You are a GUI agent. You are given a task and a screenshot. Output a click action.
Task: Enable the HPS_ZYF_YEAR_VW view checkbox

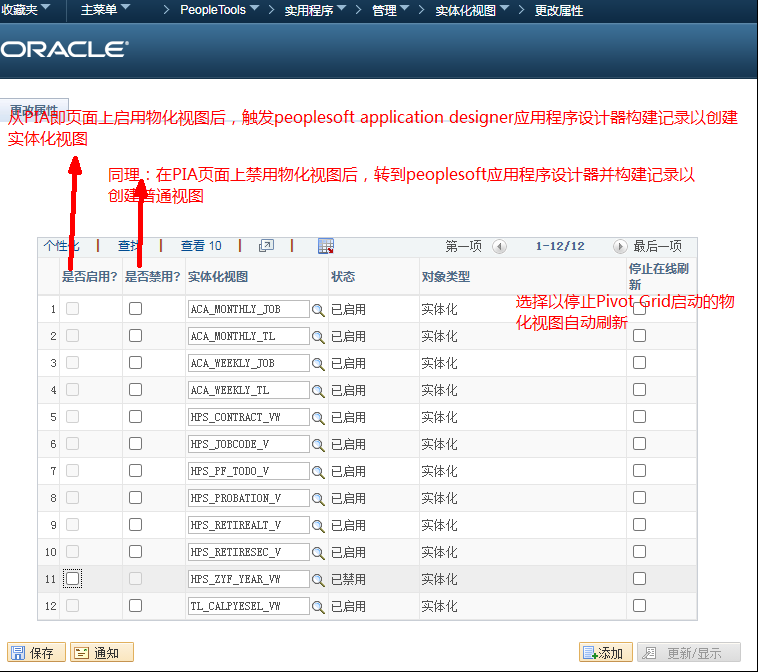tap(73, 579)
